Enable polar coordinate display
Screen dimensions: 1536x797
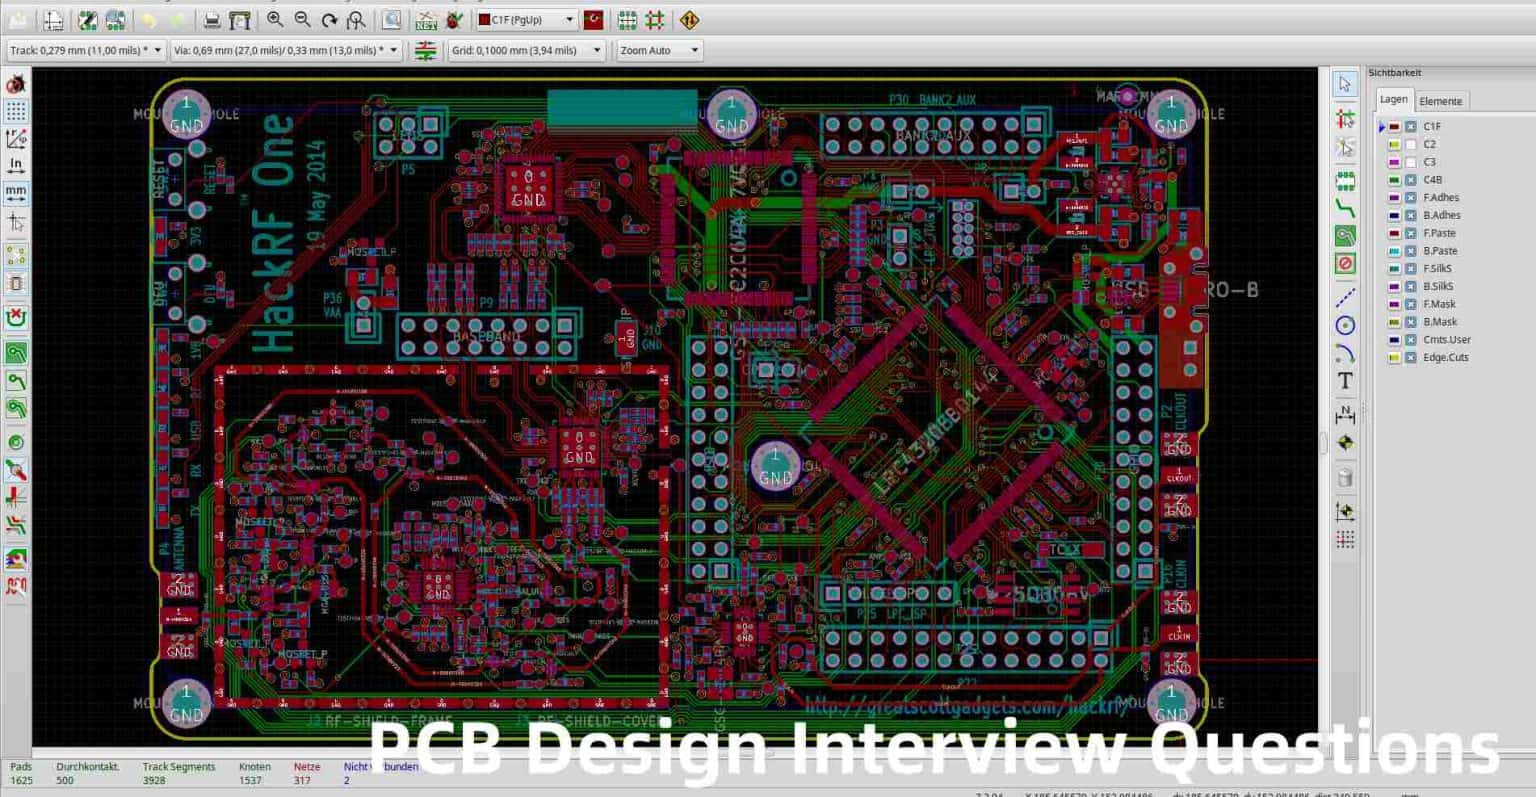[15, 140]
